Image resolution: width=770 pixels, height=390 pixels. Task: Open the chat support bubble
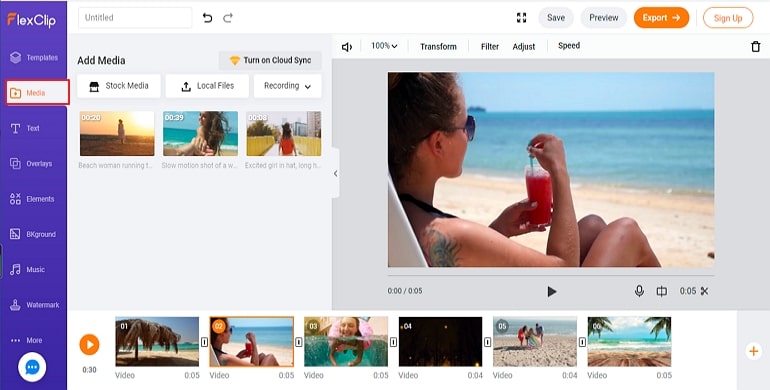tap(32, 367)
